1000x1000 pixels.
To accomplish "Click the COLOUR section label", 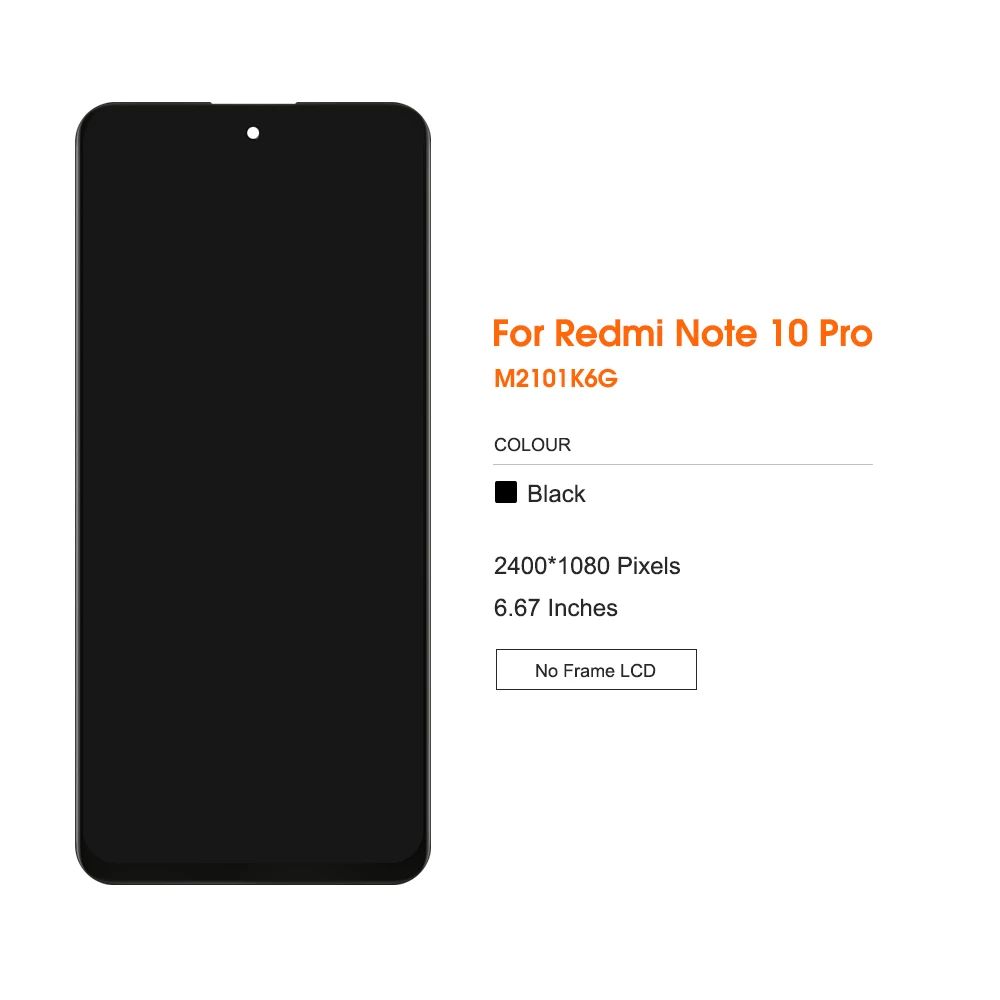I will [x=533, y=445].
